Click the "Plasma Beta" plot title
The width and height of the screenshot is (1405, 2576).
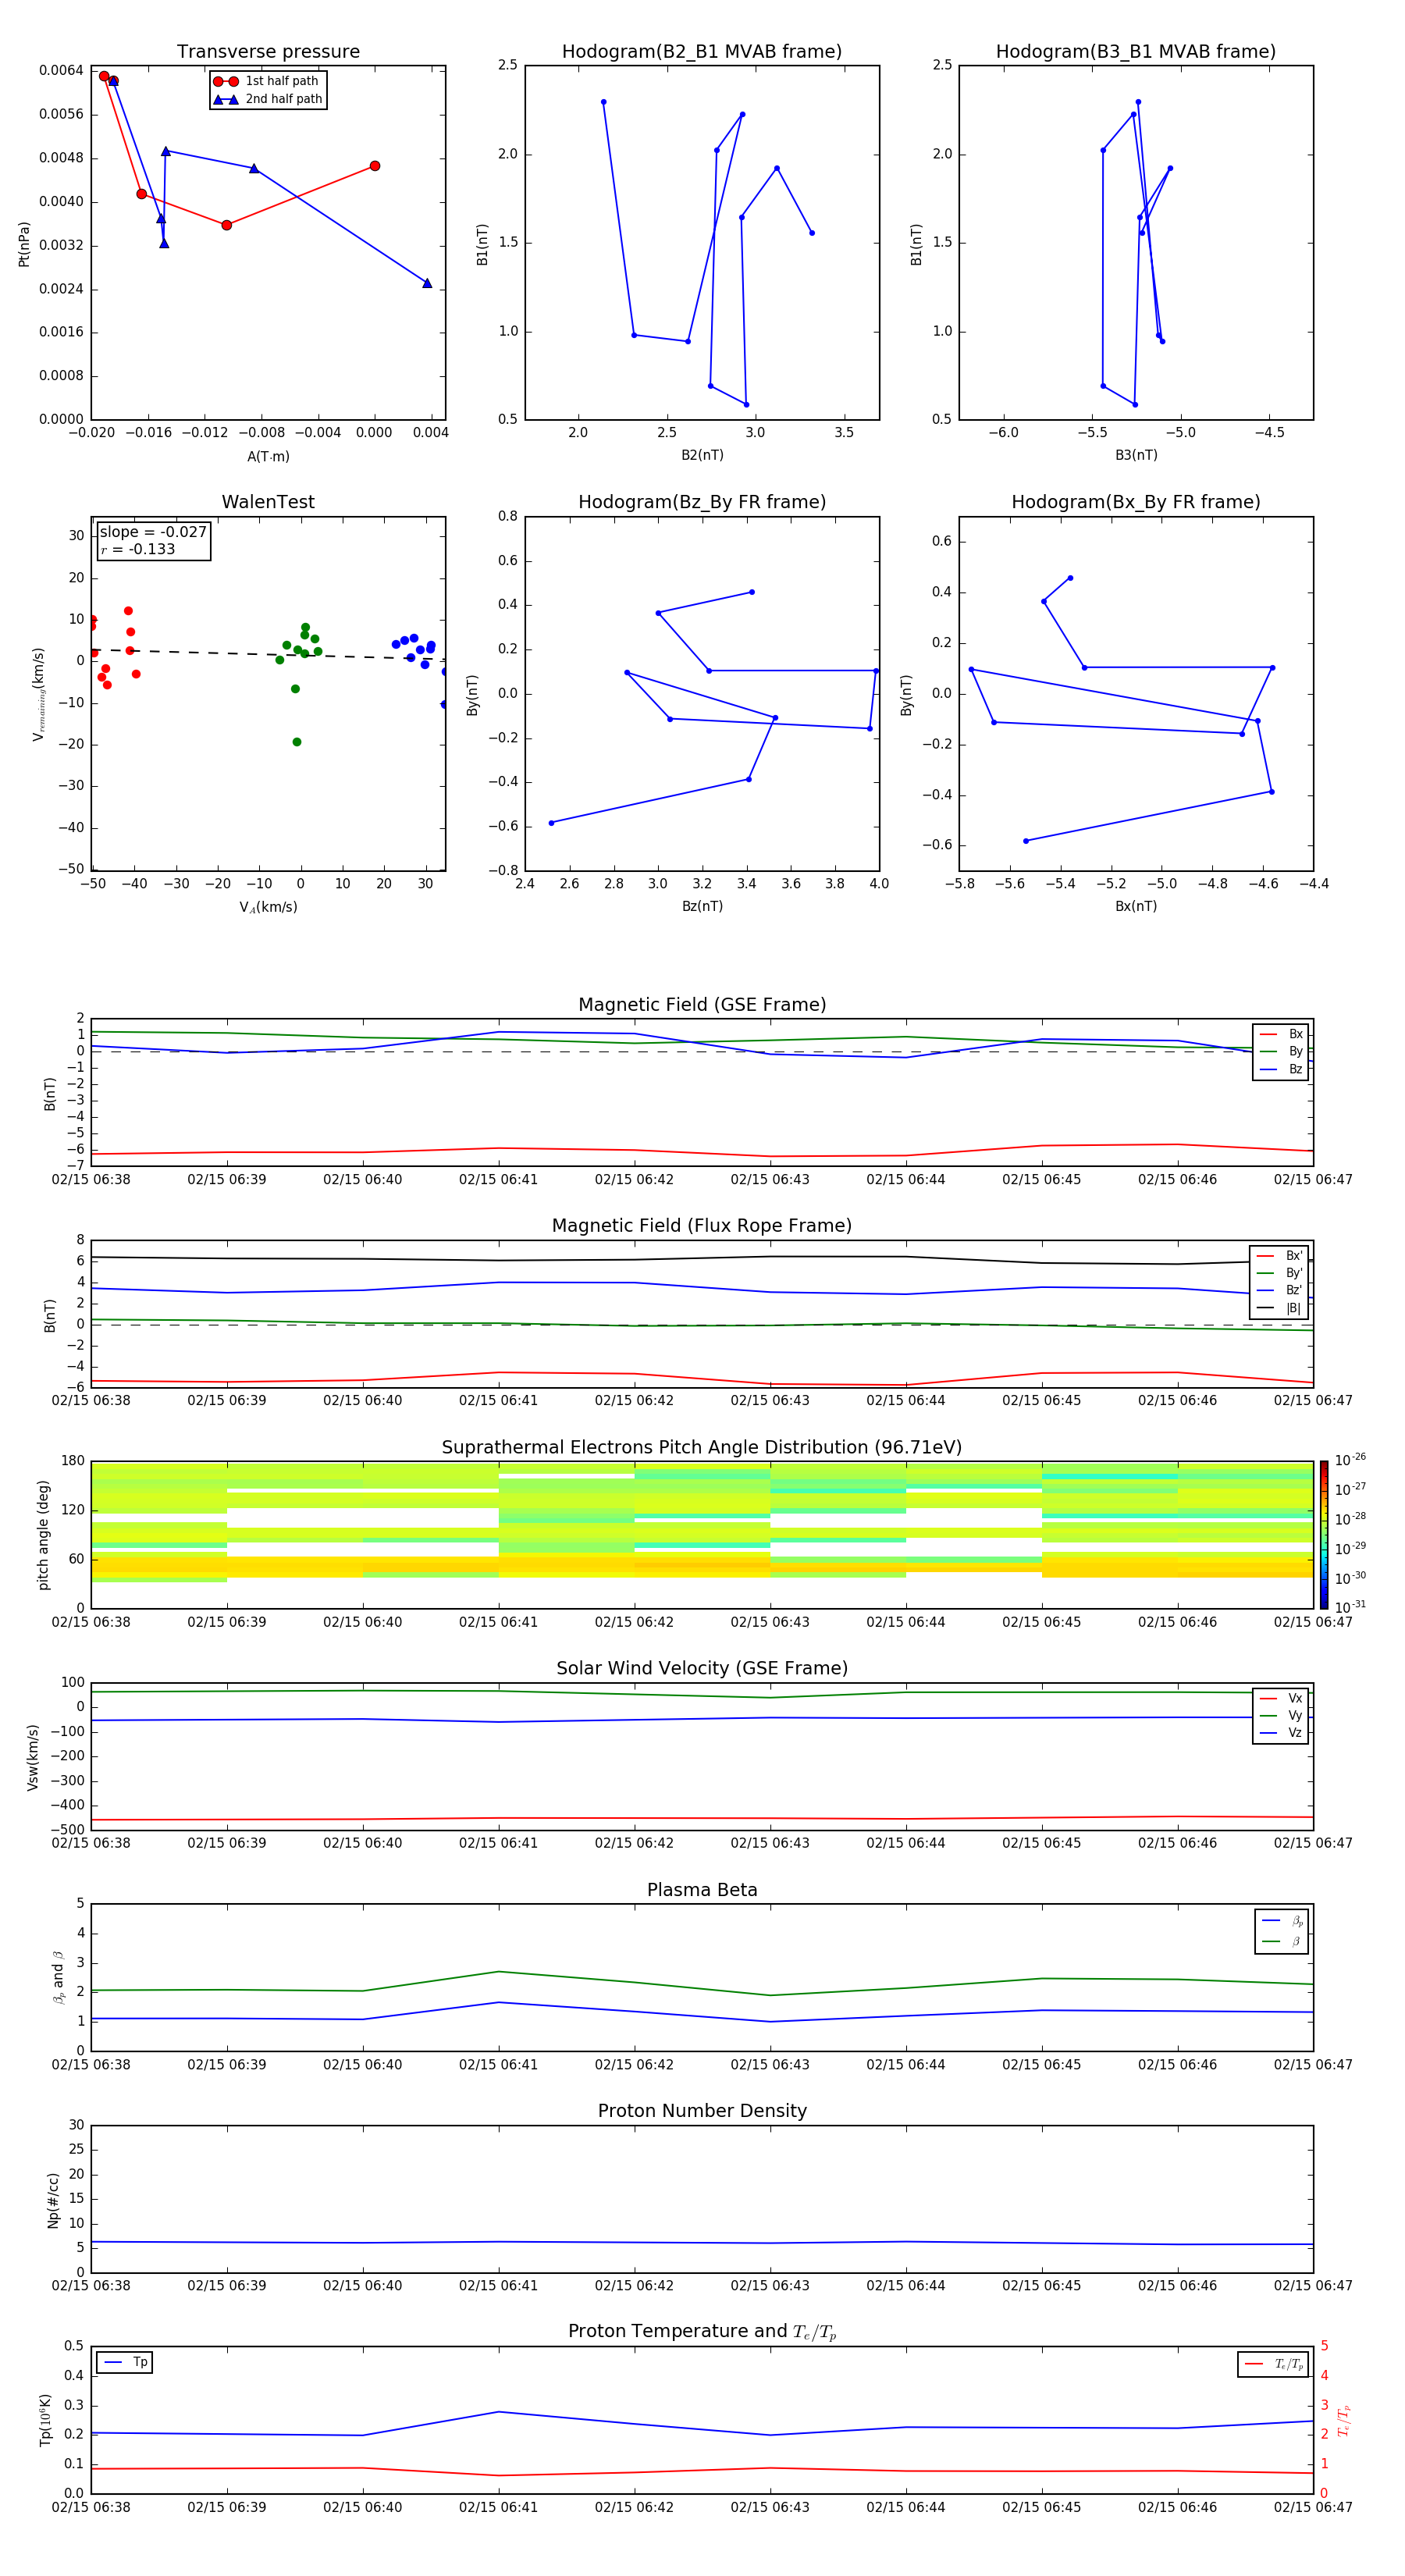[702, 1890]
